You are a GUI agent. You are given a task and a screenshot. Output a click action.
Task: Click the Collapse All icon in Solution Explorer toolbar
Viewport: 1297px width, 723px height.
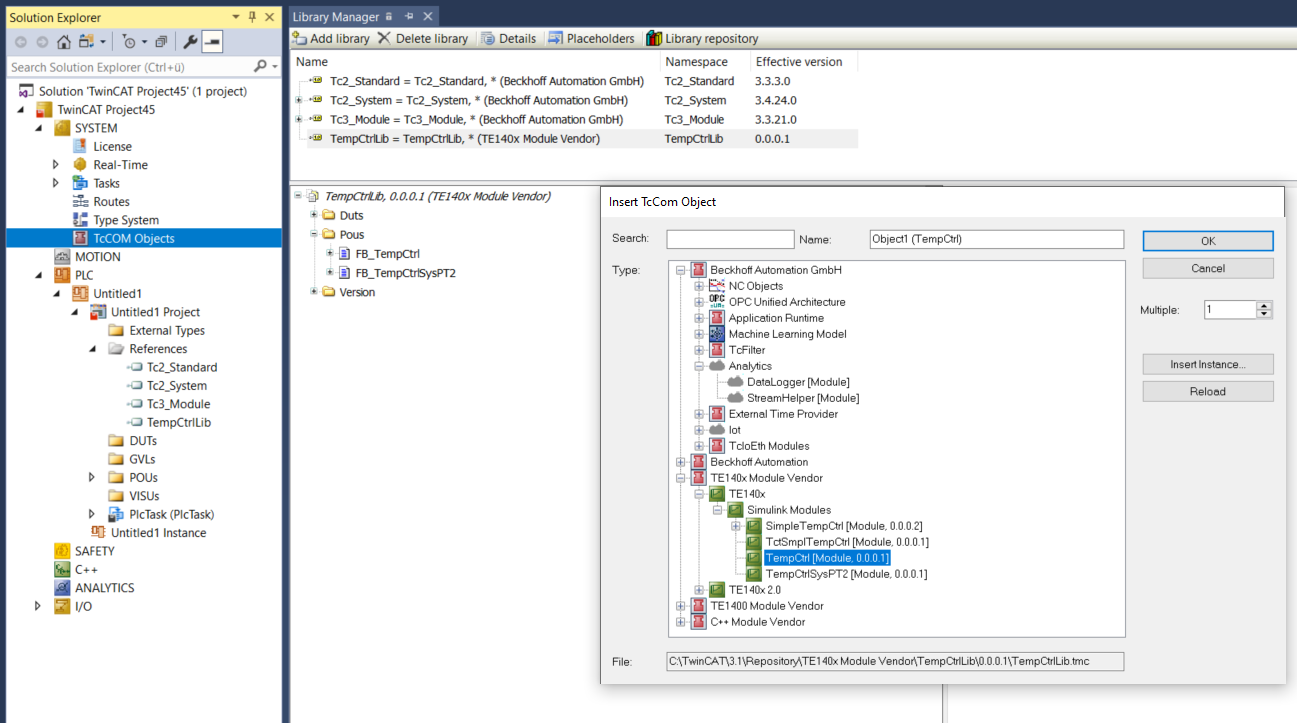[x=160, y=42]
